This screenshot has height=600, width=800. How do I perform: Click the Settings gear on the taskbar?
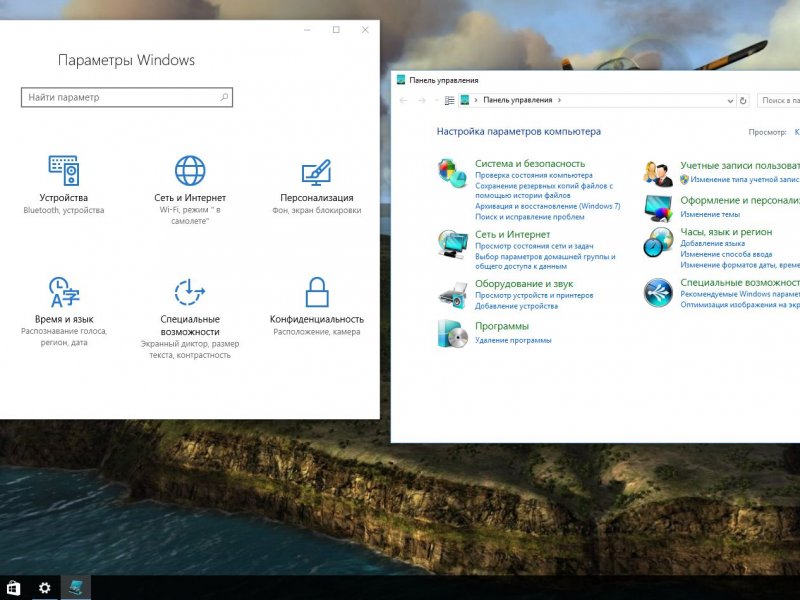click(45, 588)
